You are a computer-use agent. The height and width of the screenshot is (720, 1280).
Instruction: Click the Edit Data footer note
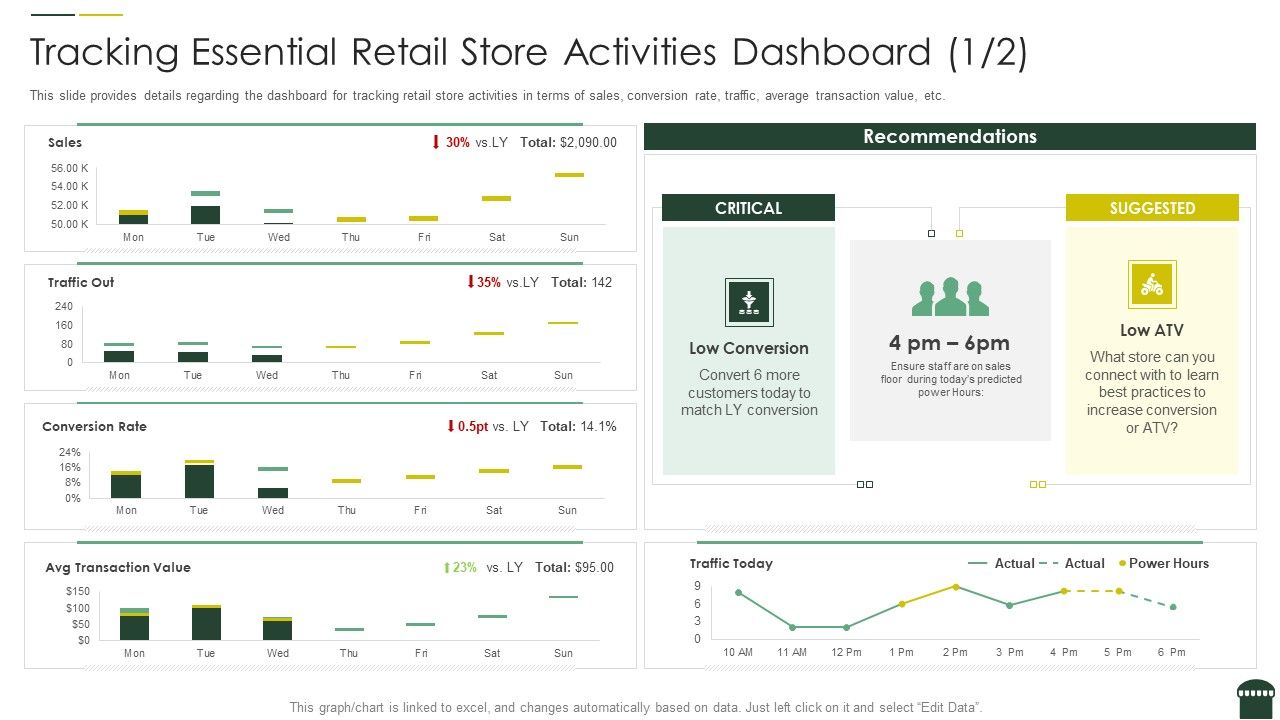(x=636, y=707)
